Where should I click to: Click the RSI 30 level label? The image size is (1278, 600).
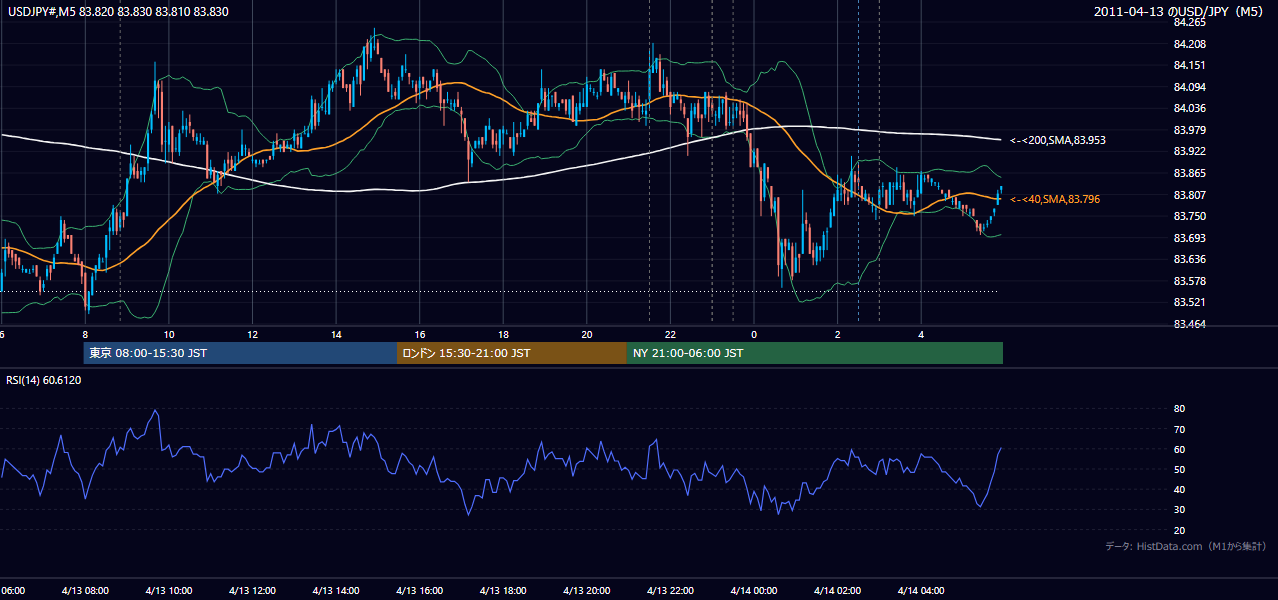coord(1179,510)
